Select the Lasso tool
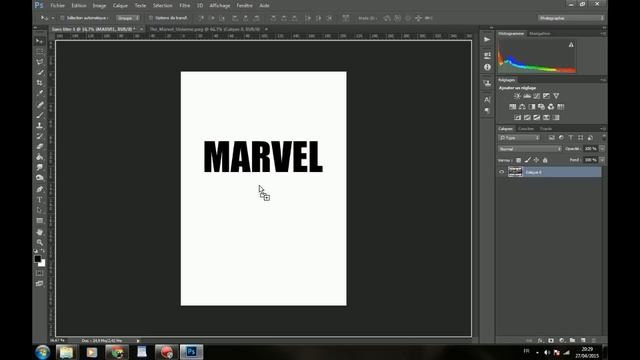 (x=39, y=62)
